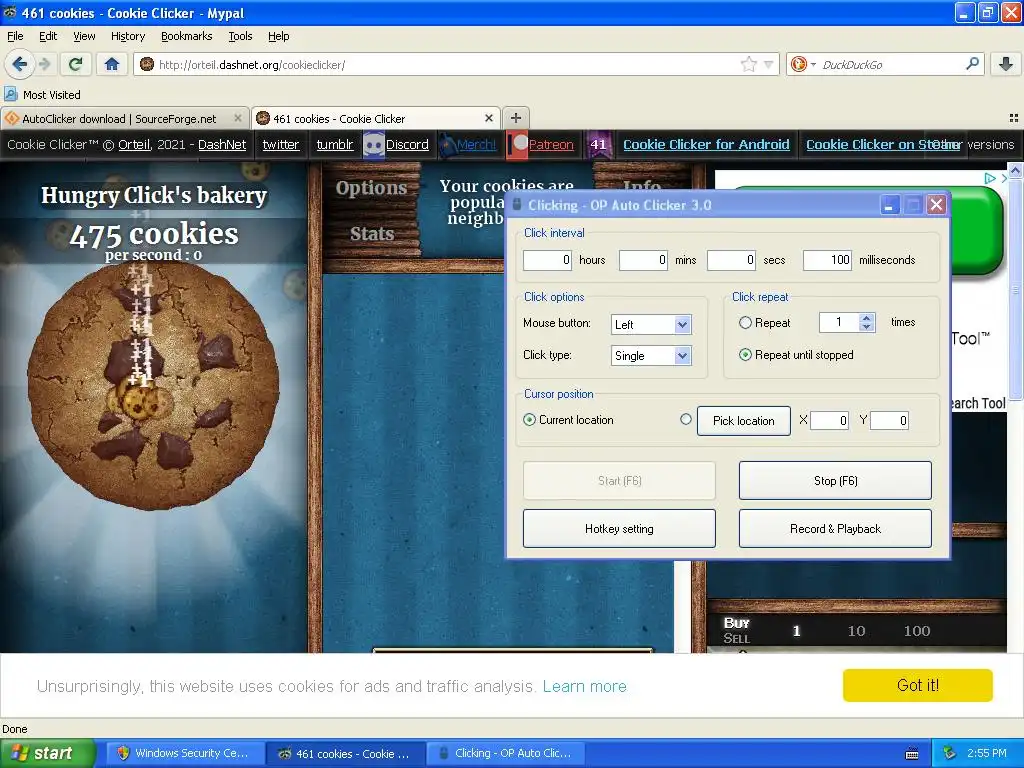1024x768 pixels.
Task: Open the Edit menu
Action: (48, 36)
